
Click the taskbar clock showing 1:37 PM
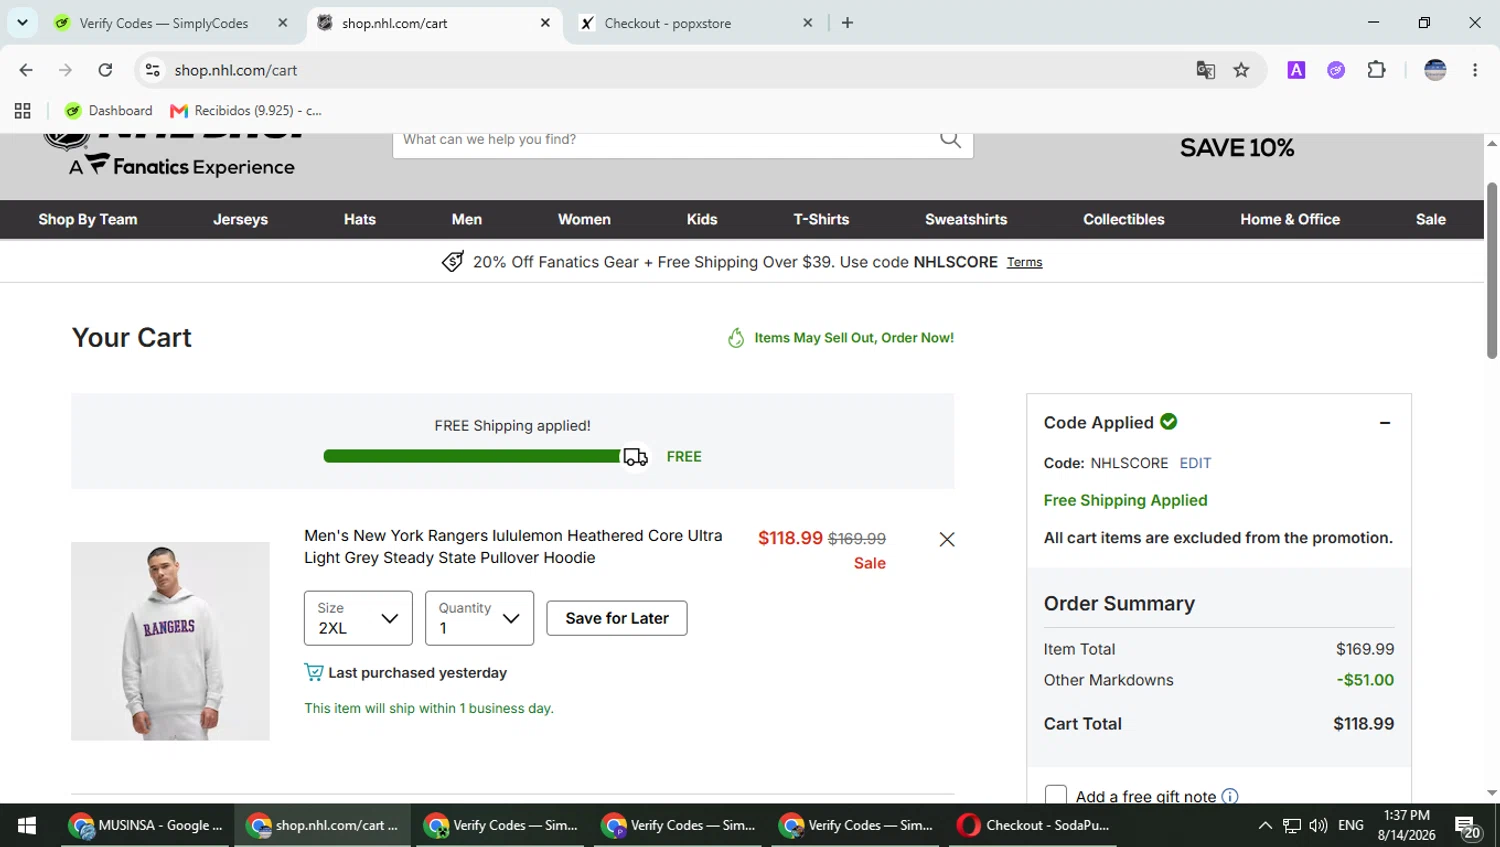pyautogui.click(x=1406, y=825)
